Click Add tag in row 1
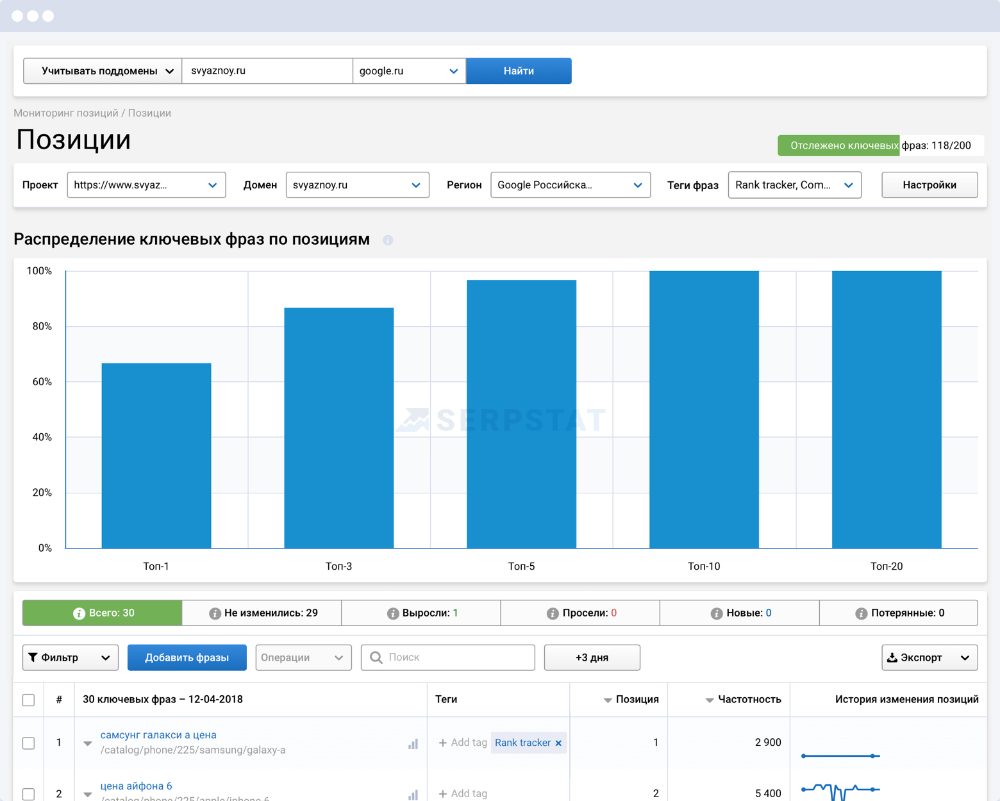Image resolution: width=1000 pixels, height=801 pixels. (x=469, y=743)
